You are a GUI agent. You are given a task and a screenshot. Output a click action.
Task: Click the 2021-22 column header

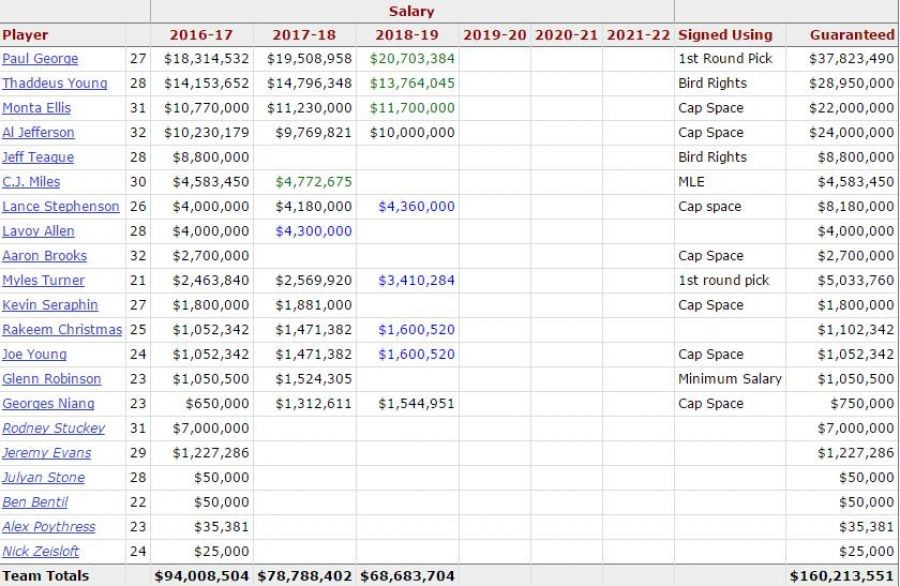(x=638, y=35)
